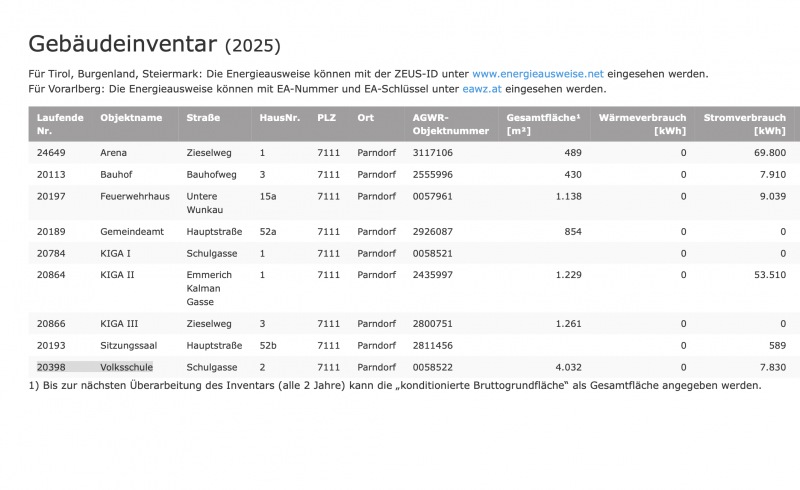Open the www.energieausweise.net link
This screenshot has height=490, width=800.
click(537, 73)
